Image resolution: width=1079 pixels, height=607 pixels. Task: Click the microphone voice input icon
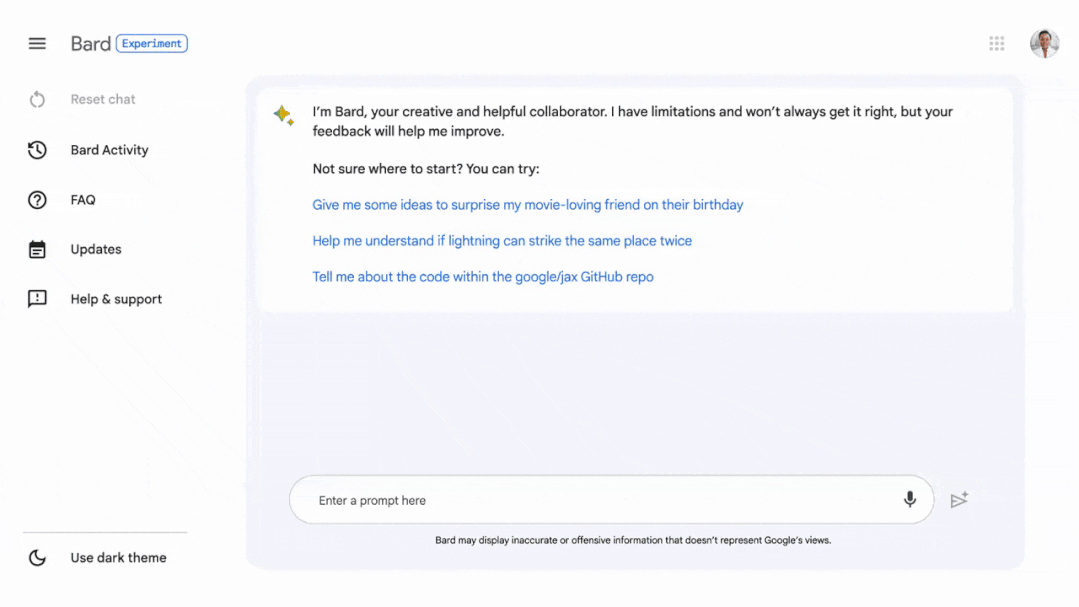point(909,500)
